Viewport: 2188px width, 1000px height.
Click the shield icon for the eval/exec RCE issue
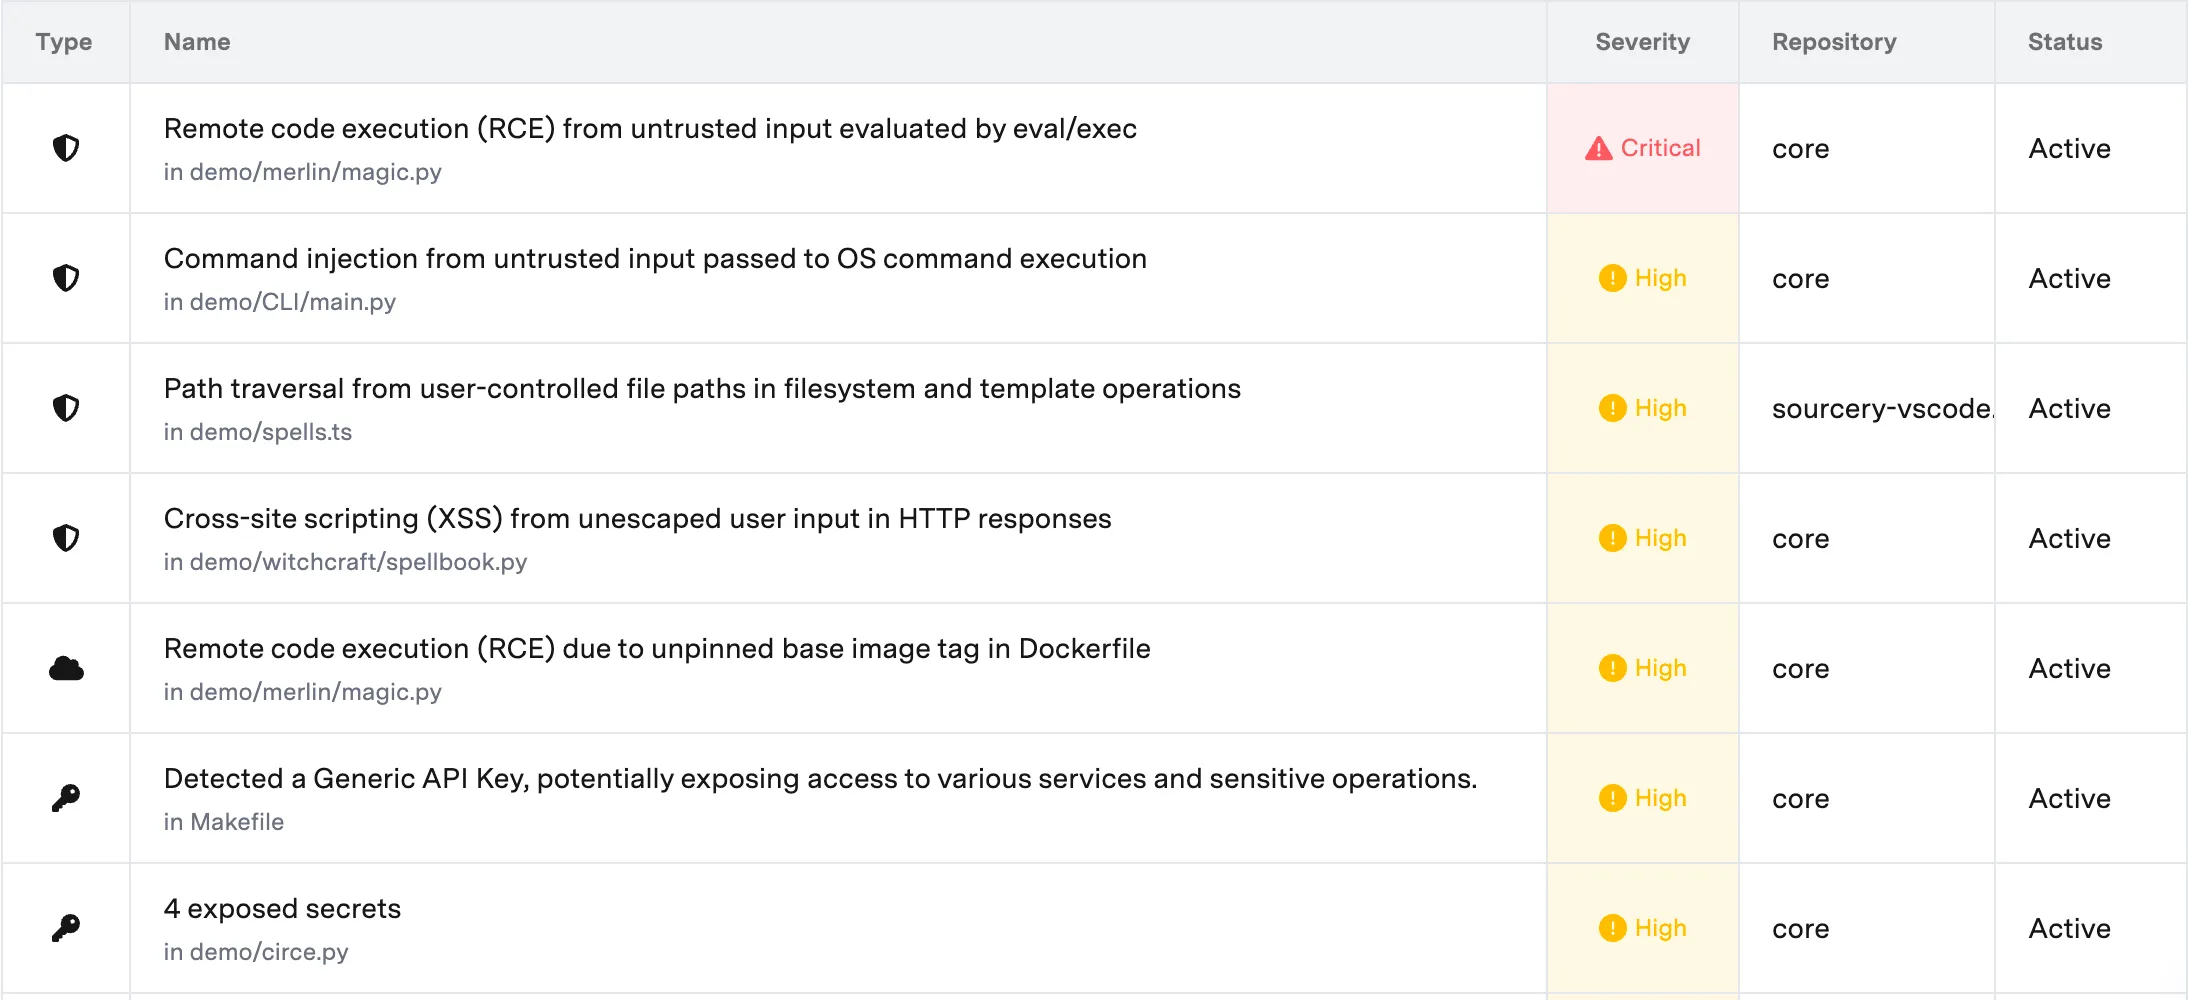[x=66, y=148]
